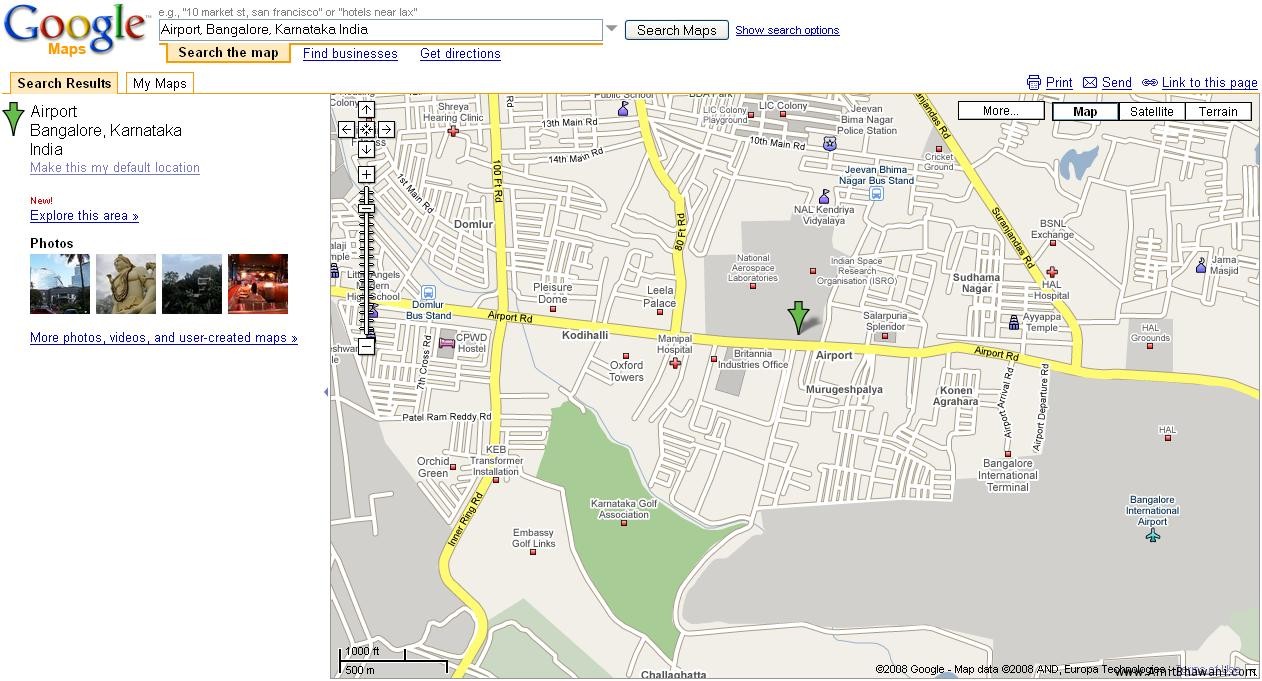Click the Ayyappa Temple icon
This screenshot has height=681, width=1262.
1013,323
